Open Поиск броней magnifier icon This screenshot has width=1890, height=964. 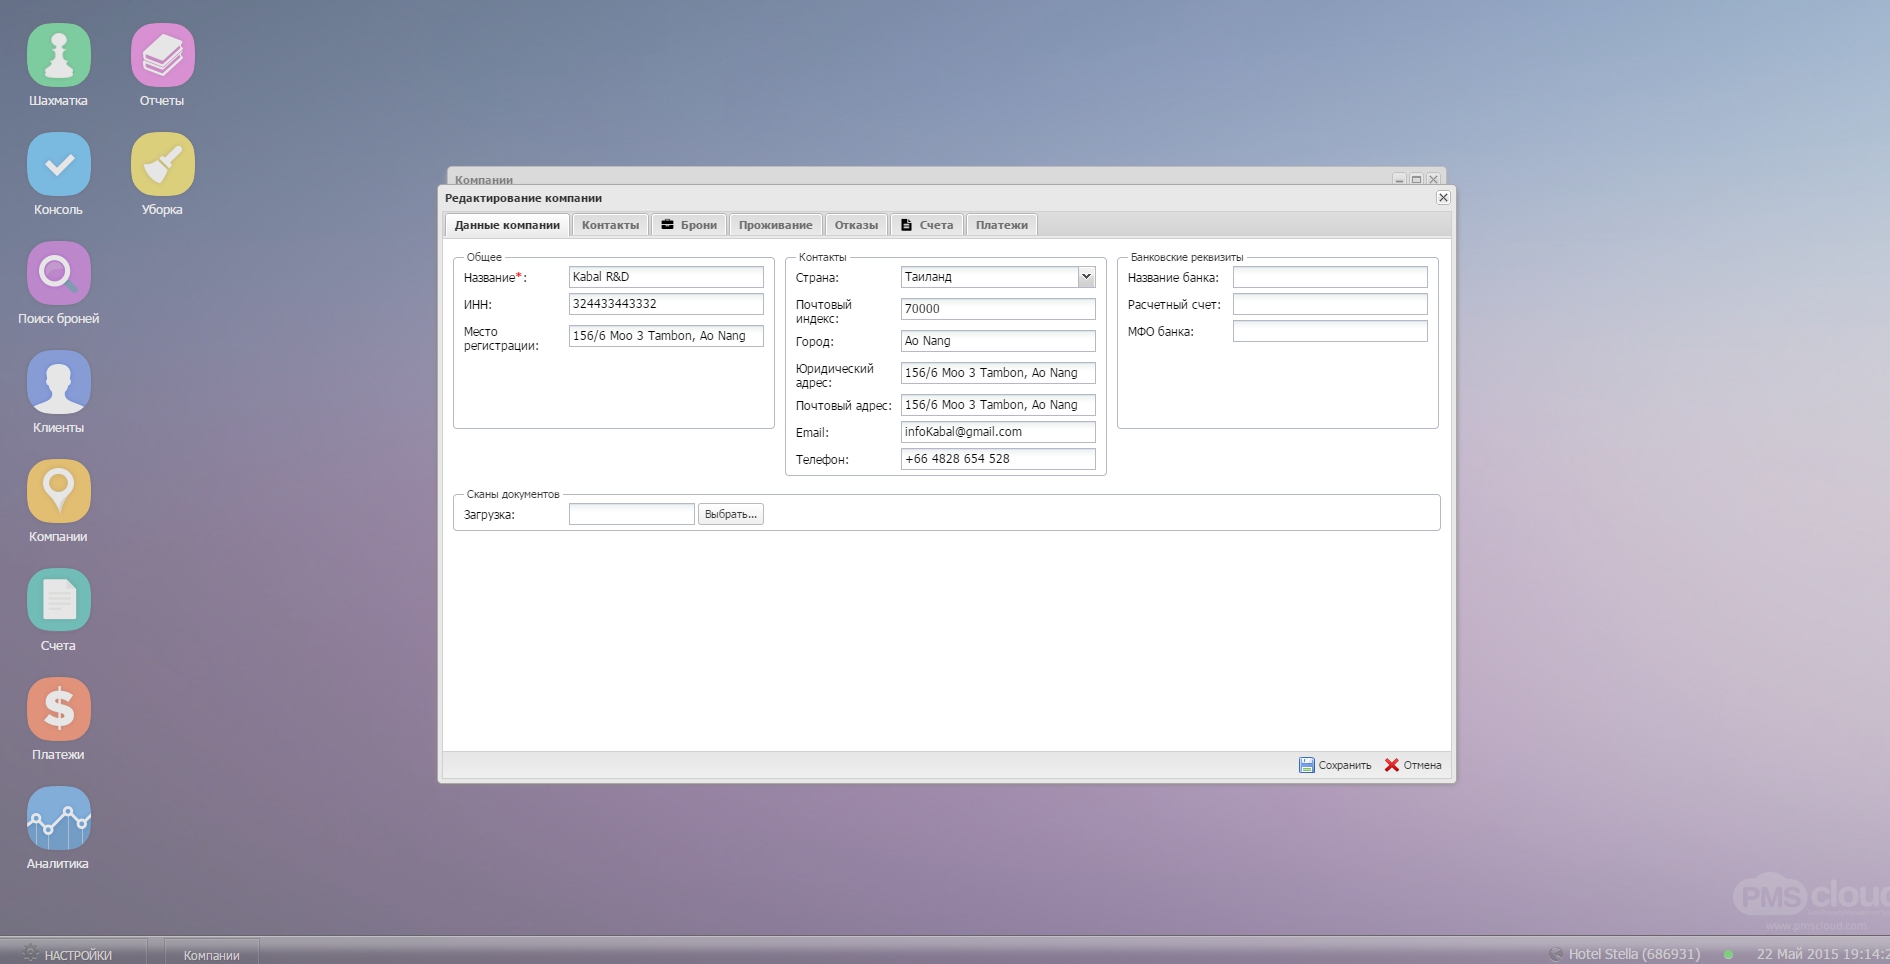59,273
